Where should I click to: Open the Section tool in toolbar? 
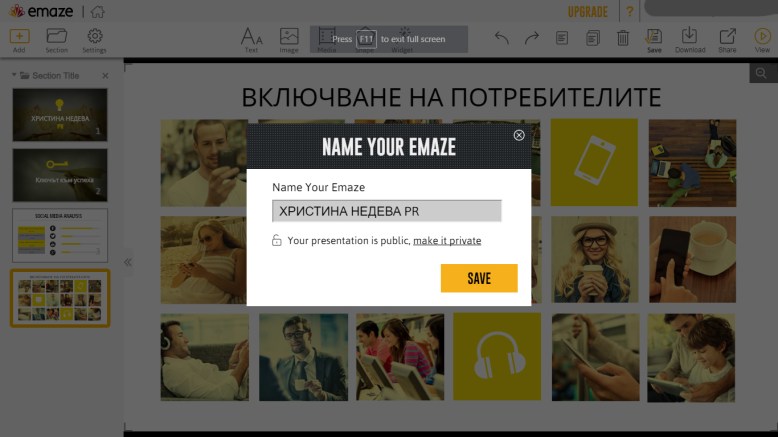pos(57,37)
